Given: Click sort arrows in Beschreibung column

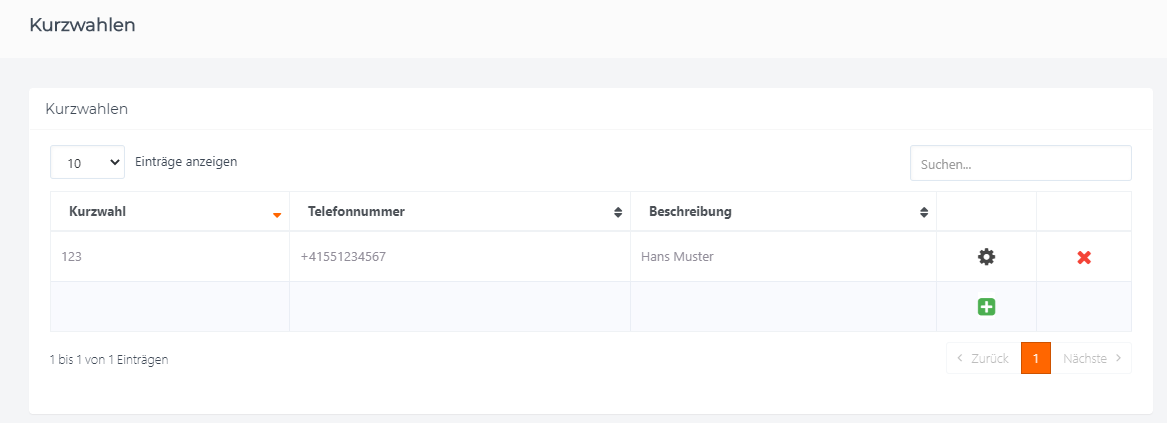Looking at the screenshot, I should coord(924,212).
